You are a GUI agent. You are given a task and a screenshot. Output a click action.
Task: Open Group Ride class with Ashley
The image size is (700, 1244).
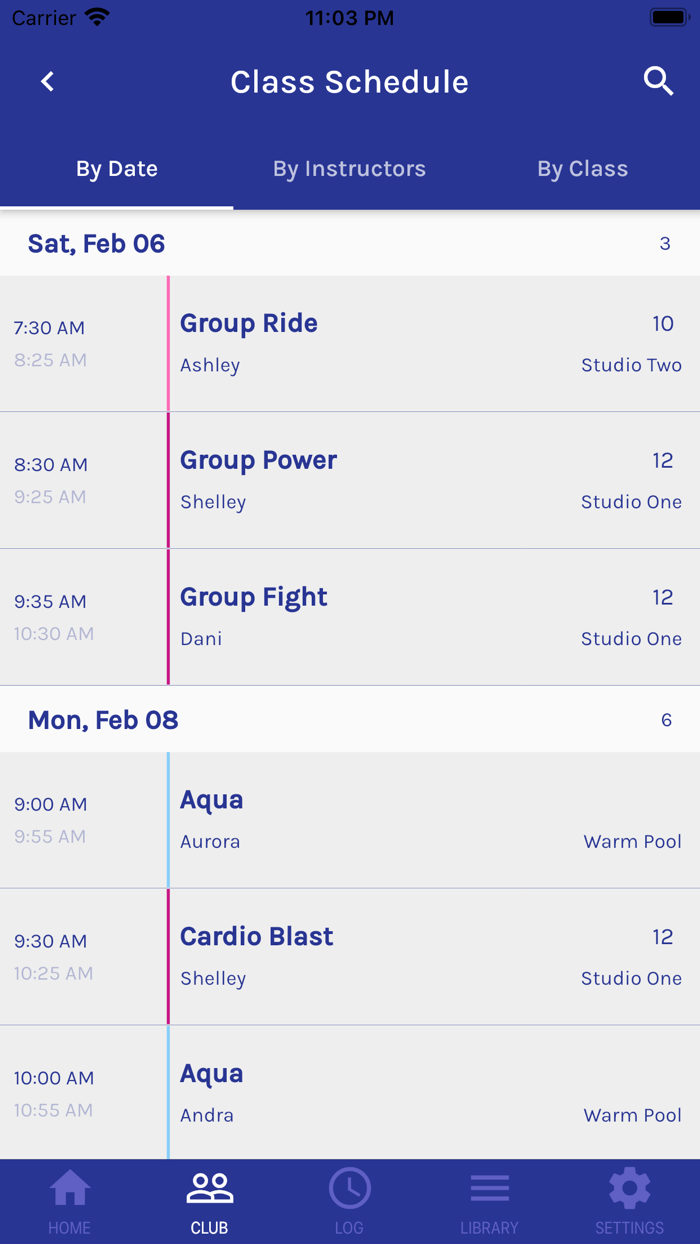point(430,344)
